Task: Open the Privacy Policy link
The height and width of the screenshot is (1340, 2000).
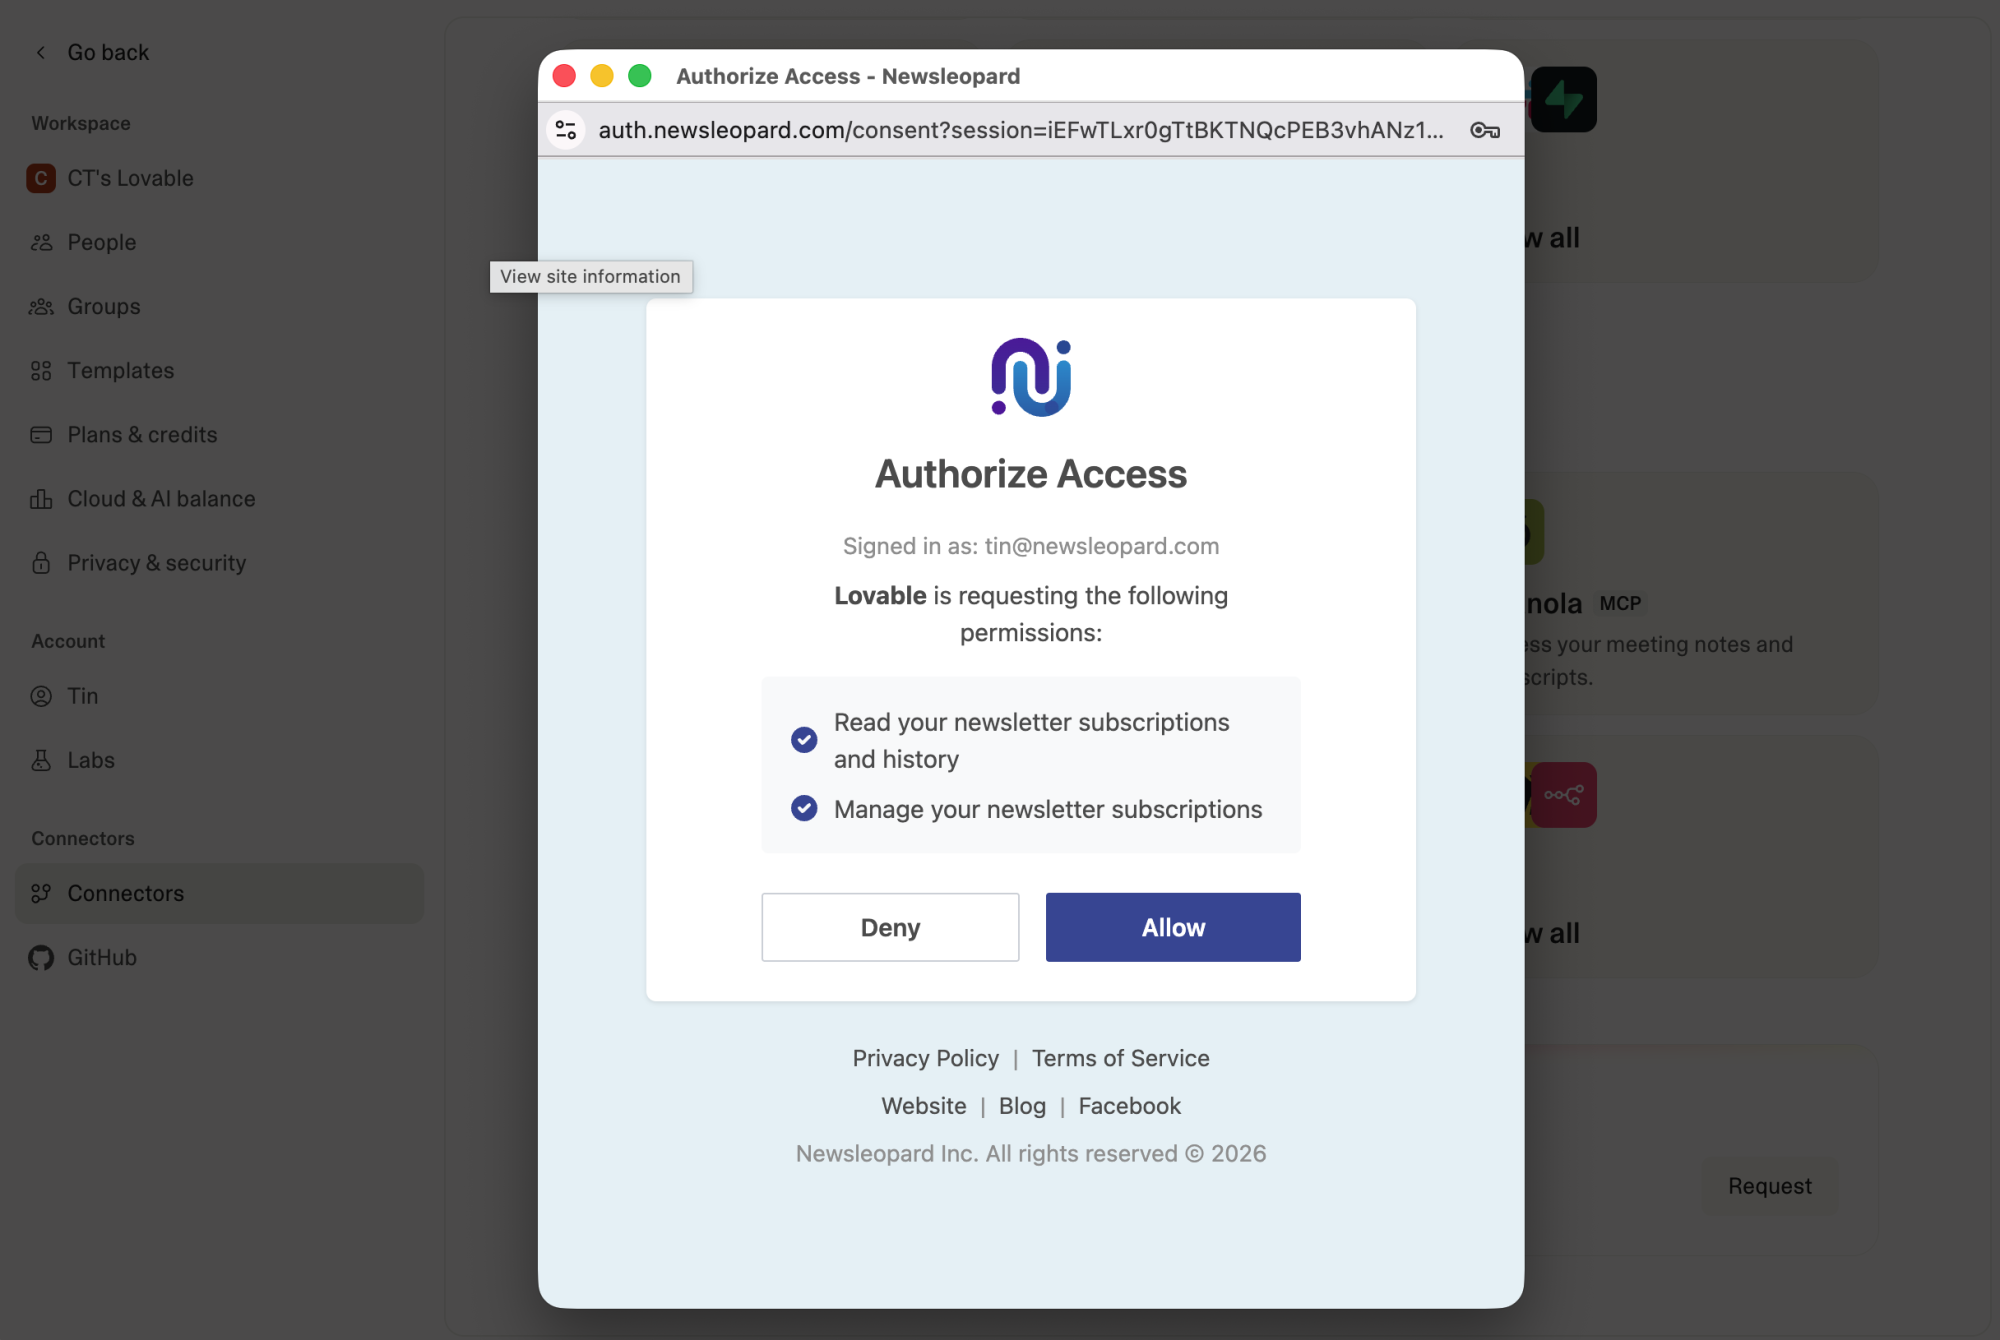Action: [925, 1058]
